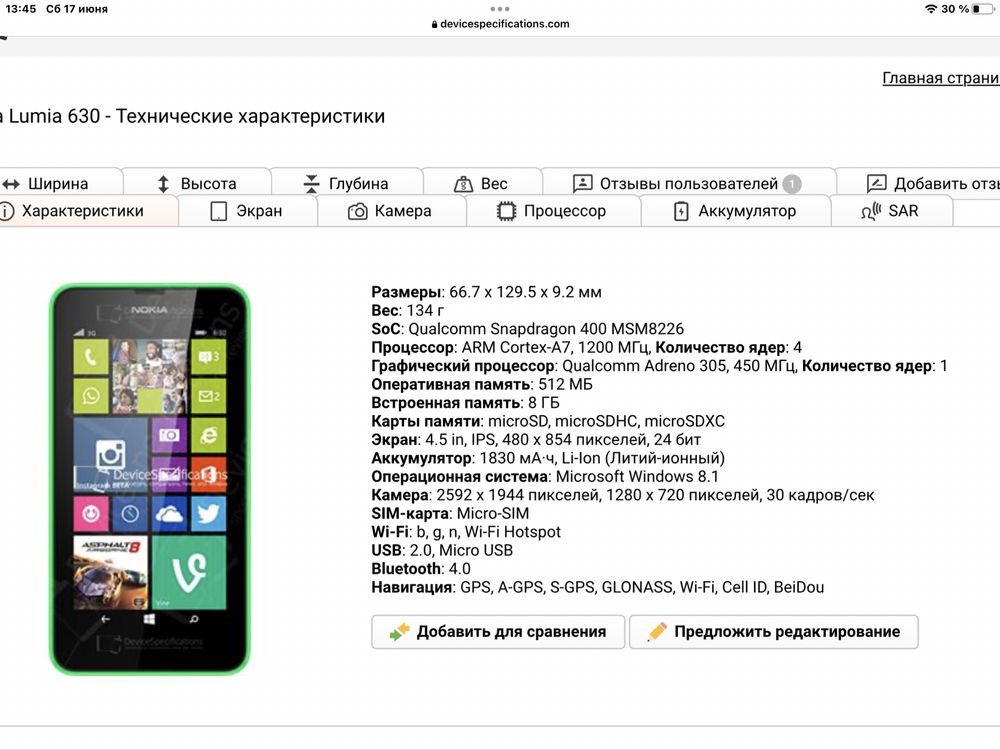Open Отзывы пользователей reviews tab

pyautogui.click(x=689, y=184)
